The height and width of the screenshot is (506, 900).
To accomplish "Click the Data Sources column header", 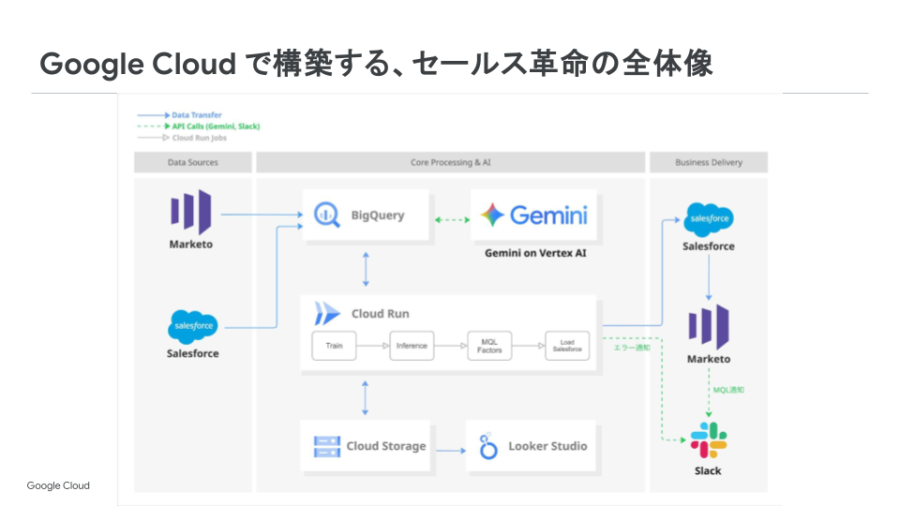I will [x=192, y=162].
